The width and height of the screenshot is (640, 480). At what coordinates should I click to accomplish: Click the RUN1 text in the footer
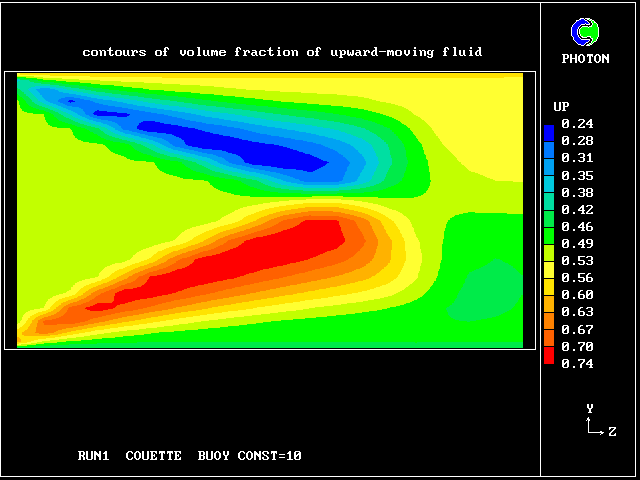[x=94, y=456]
